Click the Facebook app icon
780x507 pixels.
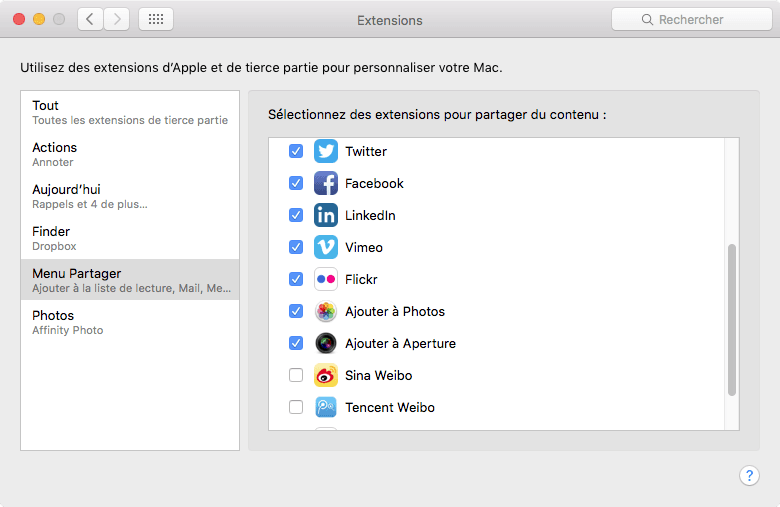pos(326,183)
